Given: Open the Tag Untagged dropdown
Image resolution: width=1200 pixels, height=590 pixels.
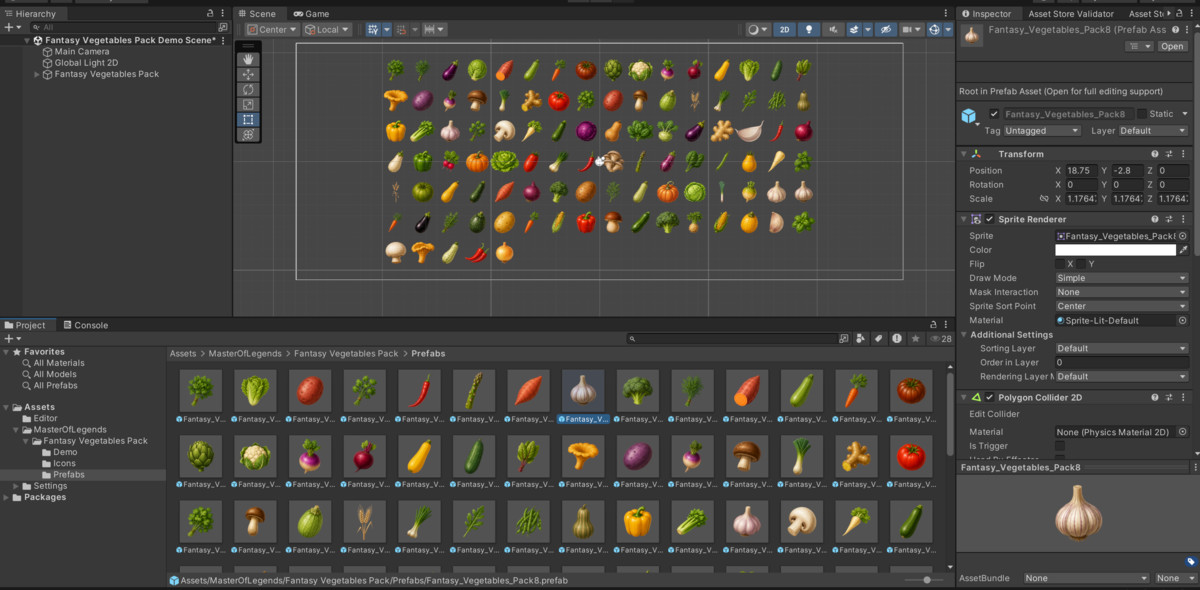Looking at the screenshot, I should point(1041,131).
